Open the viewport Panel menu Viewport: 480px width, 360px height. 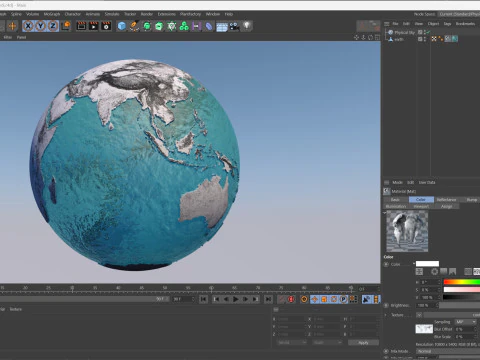[x=21, y=37]
